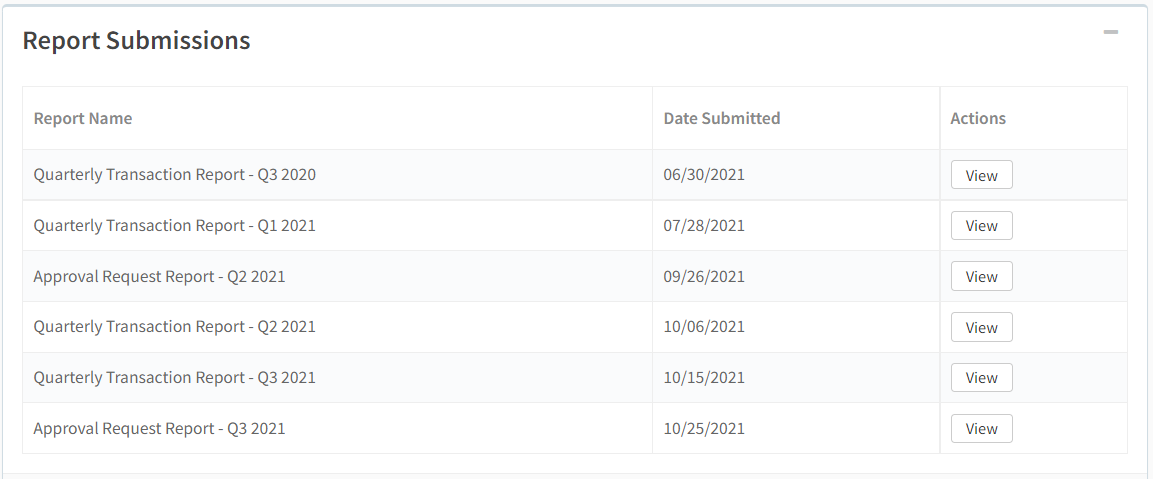Screen dimensions: 1153x479
Task: View Quarterly Transaction Report Q3 2021
Action: pyautogui.click(x=982, y=377)
